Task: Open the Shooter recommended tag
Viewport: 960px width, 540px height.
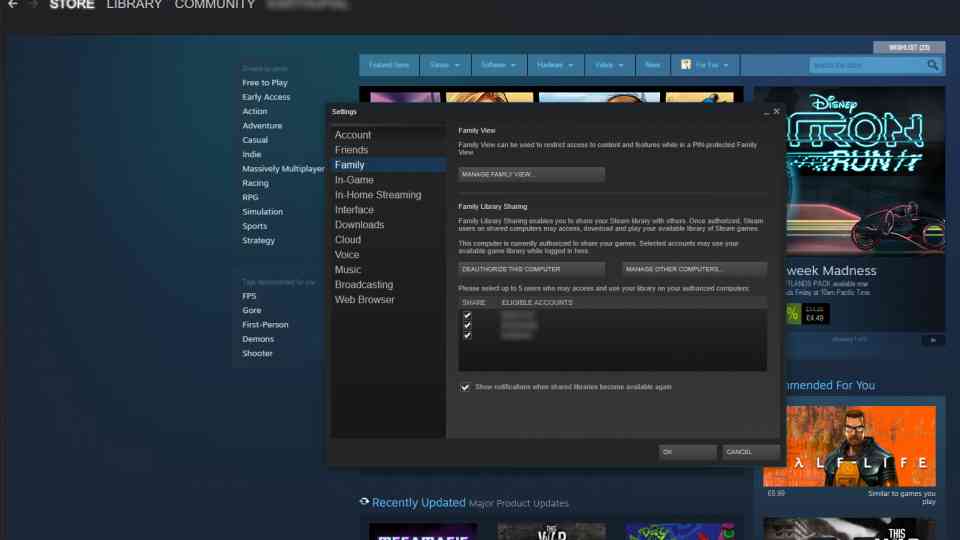Action: [x=257, y=353]
